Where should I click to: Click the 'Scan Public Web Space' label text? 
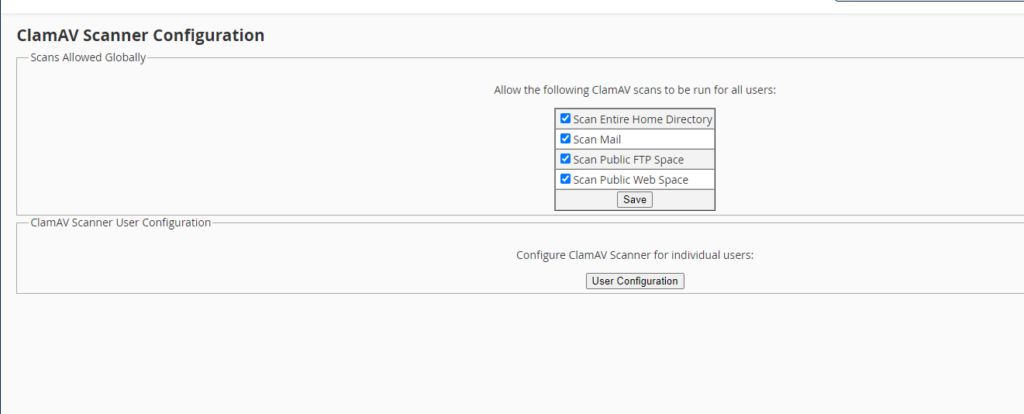[630, 180]
